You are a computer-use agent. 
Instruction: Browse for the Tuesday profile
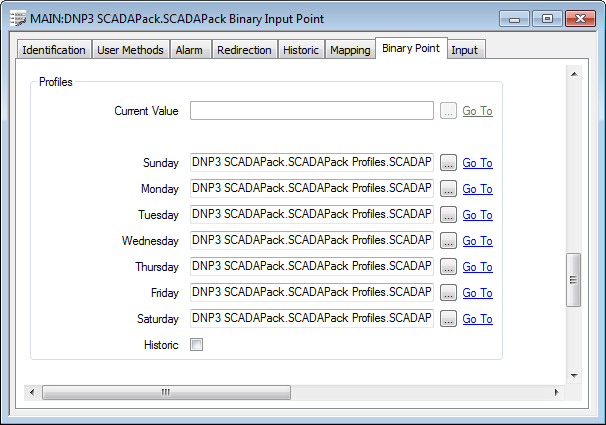(x=448, y=214)
